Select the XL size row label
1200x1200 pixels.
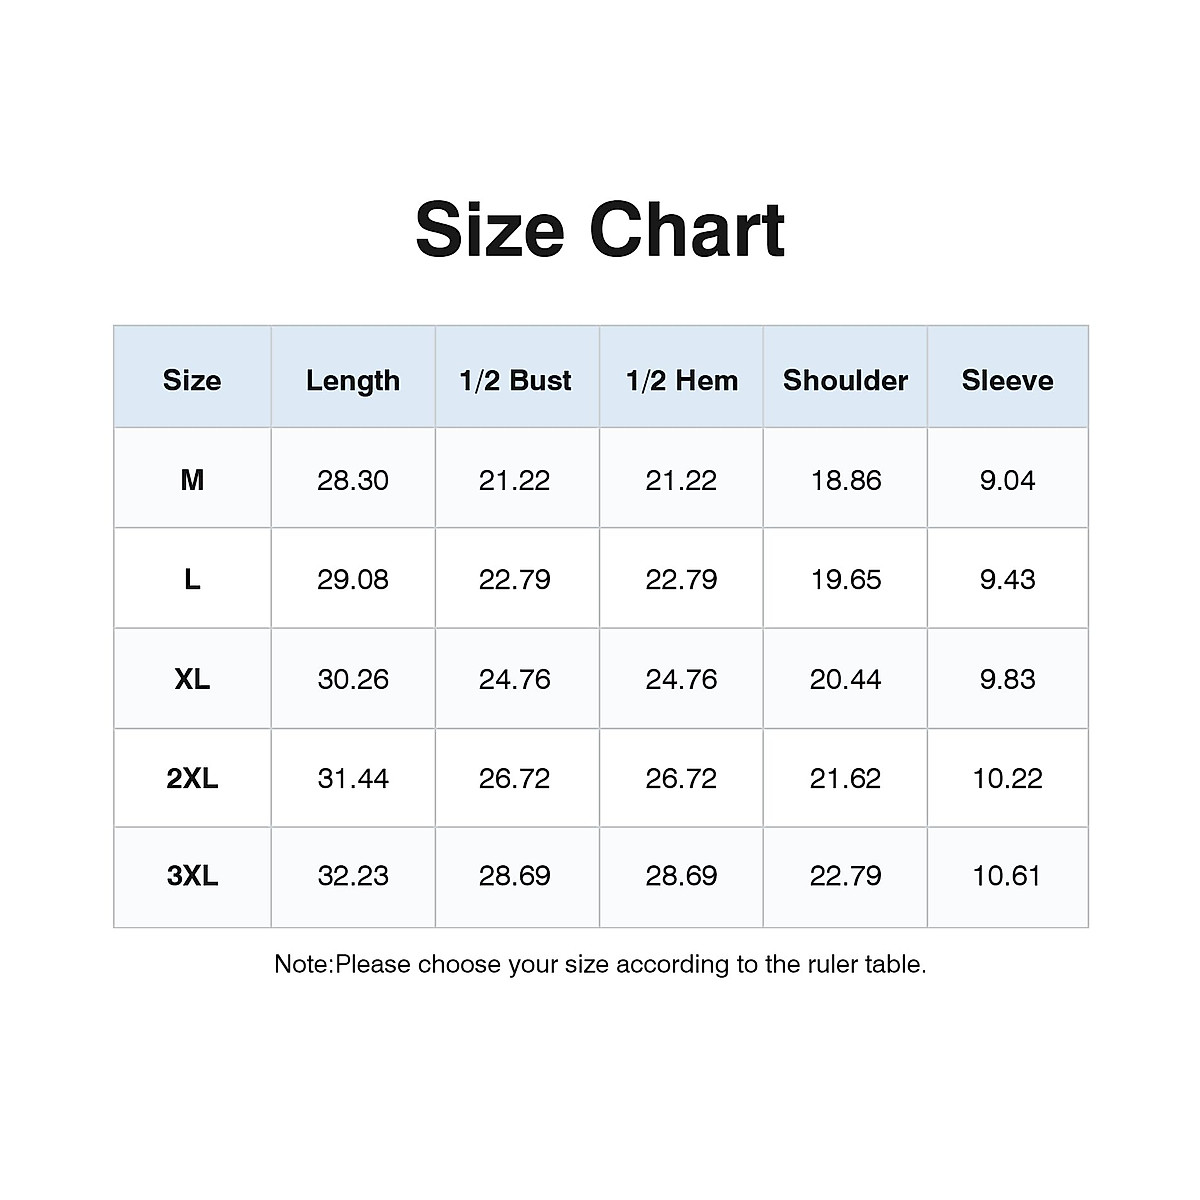tap(192, 679)
